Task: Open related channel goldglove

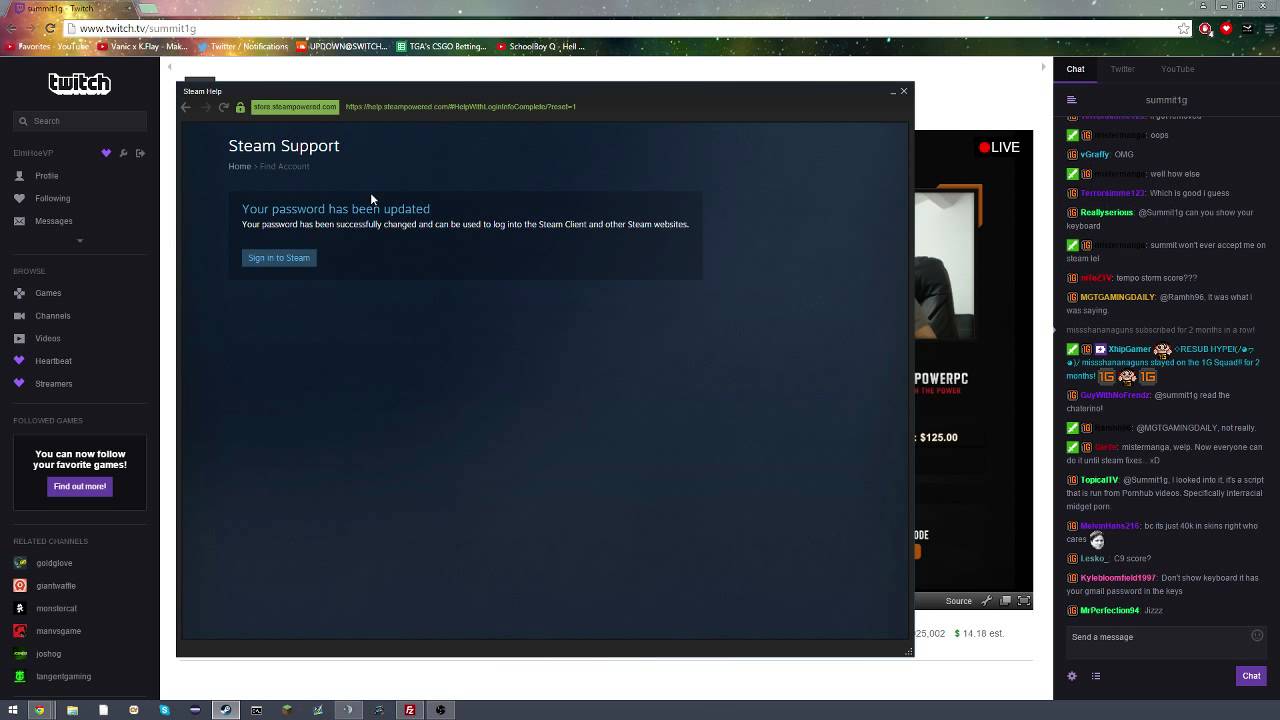Action: [x=54, y=563]
